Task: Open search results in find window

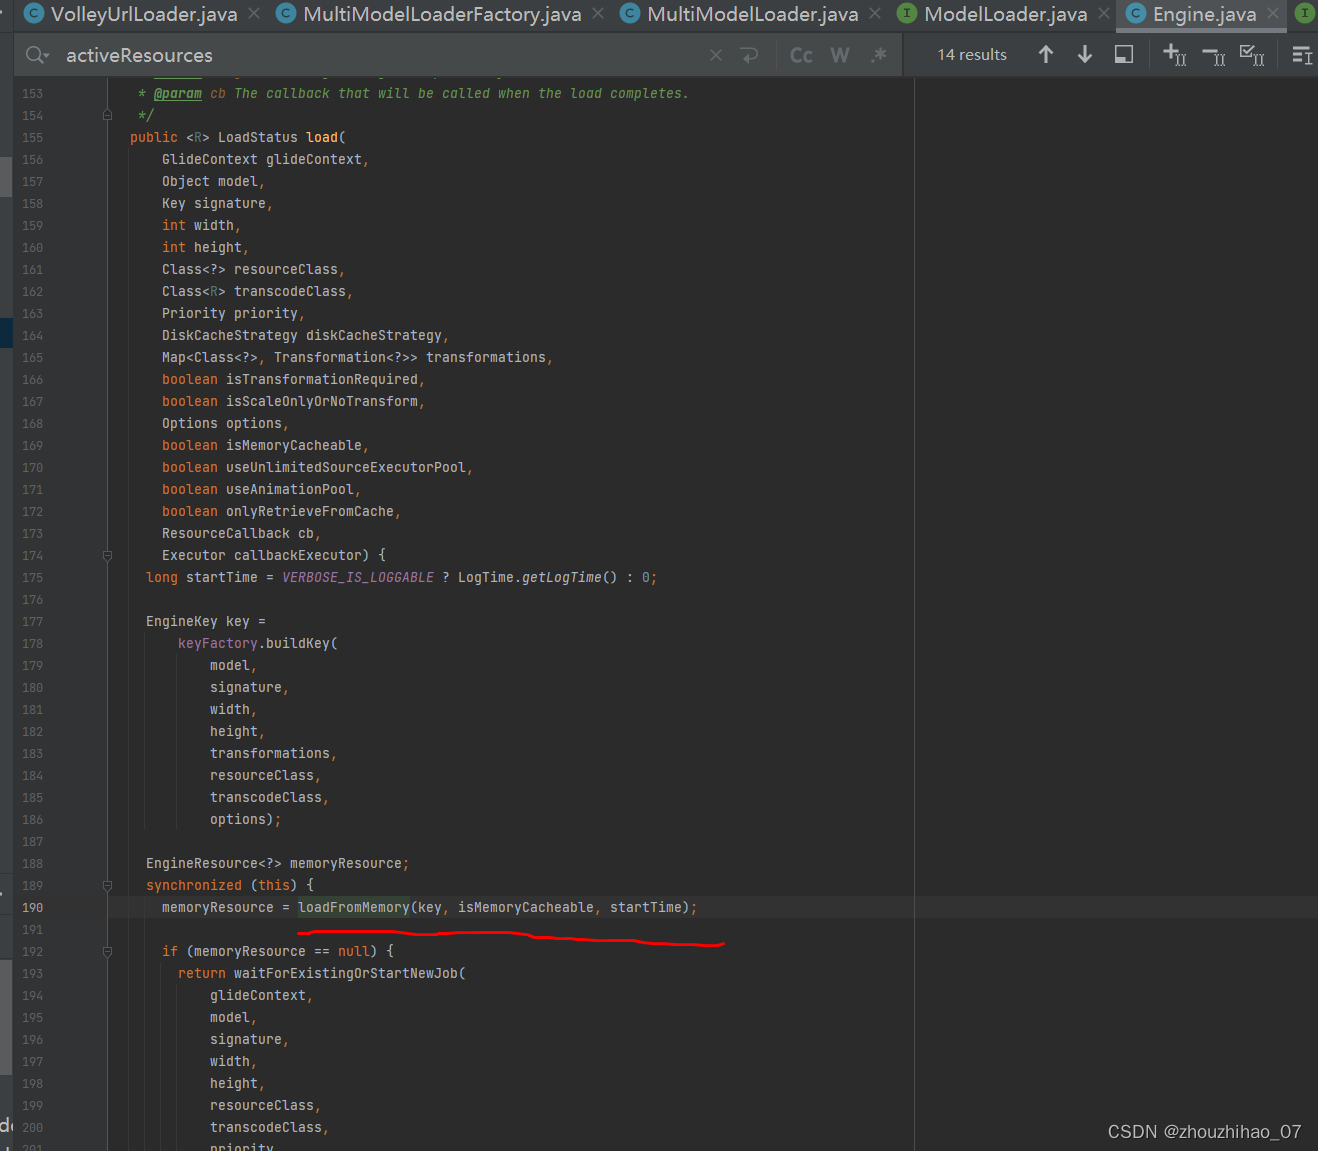Action: click(1124, 55)
